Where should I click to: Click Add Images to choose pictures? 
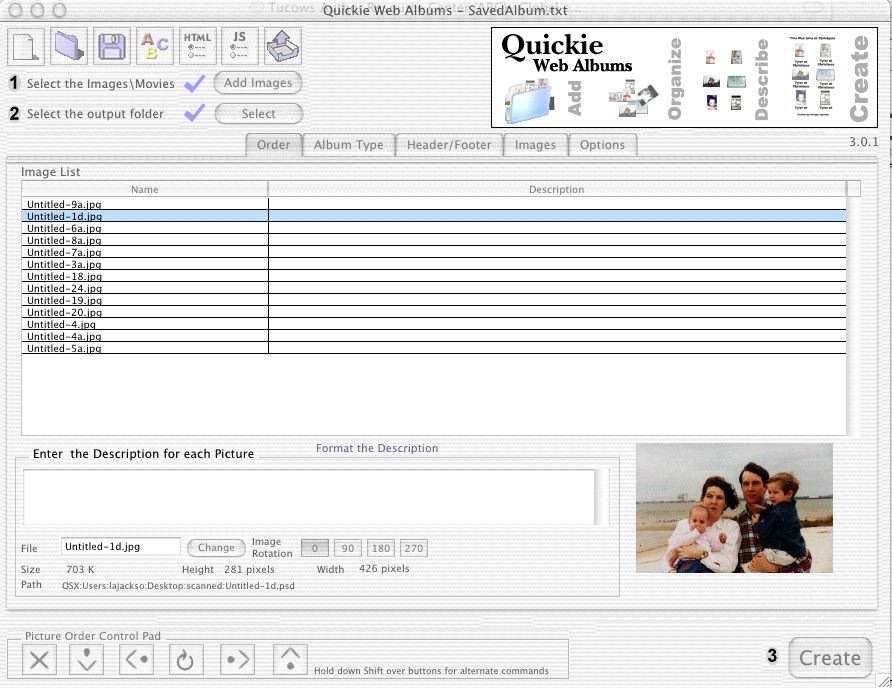(x=257, y=83)
